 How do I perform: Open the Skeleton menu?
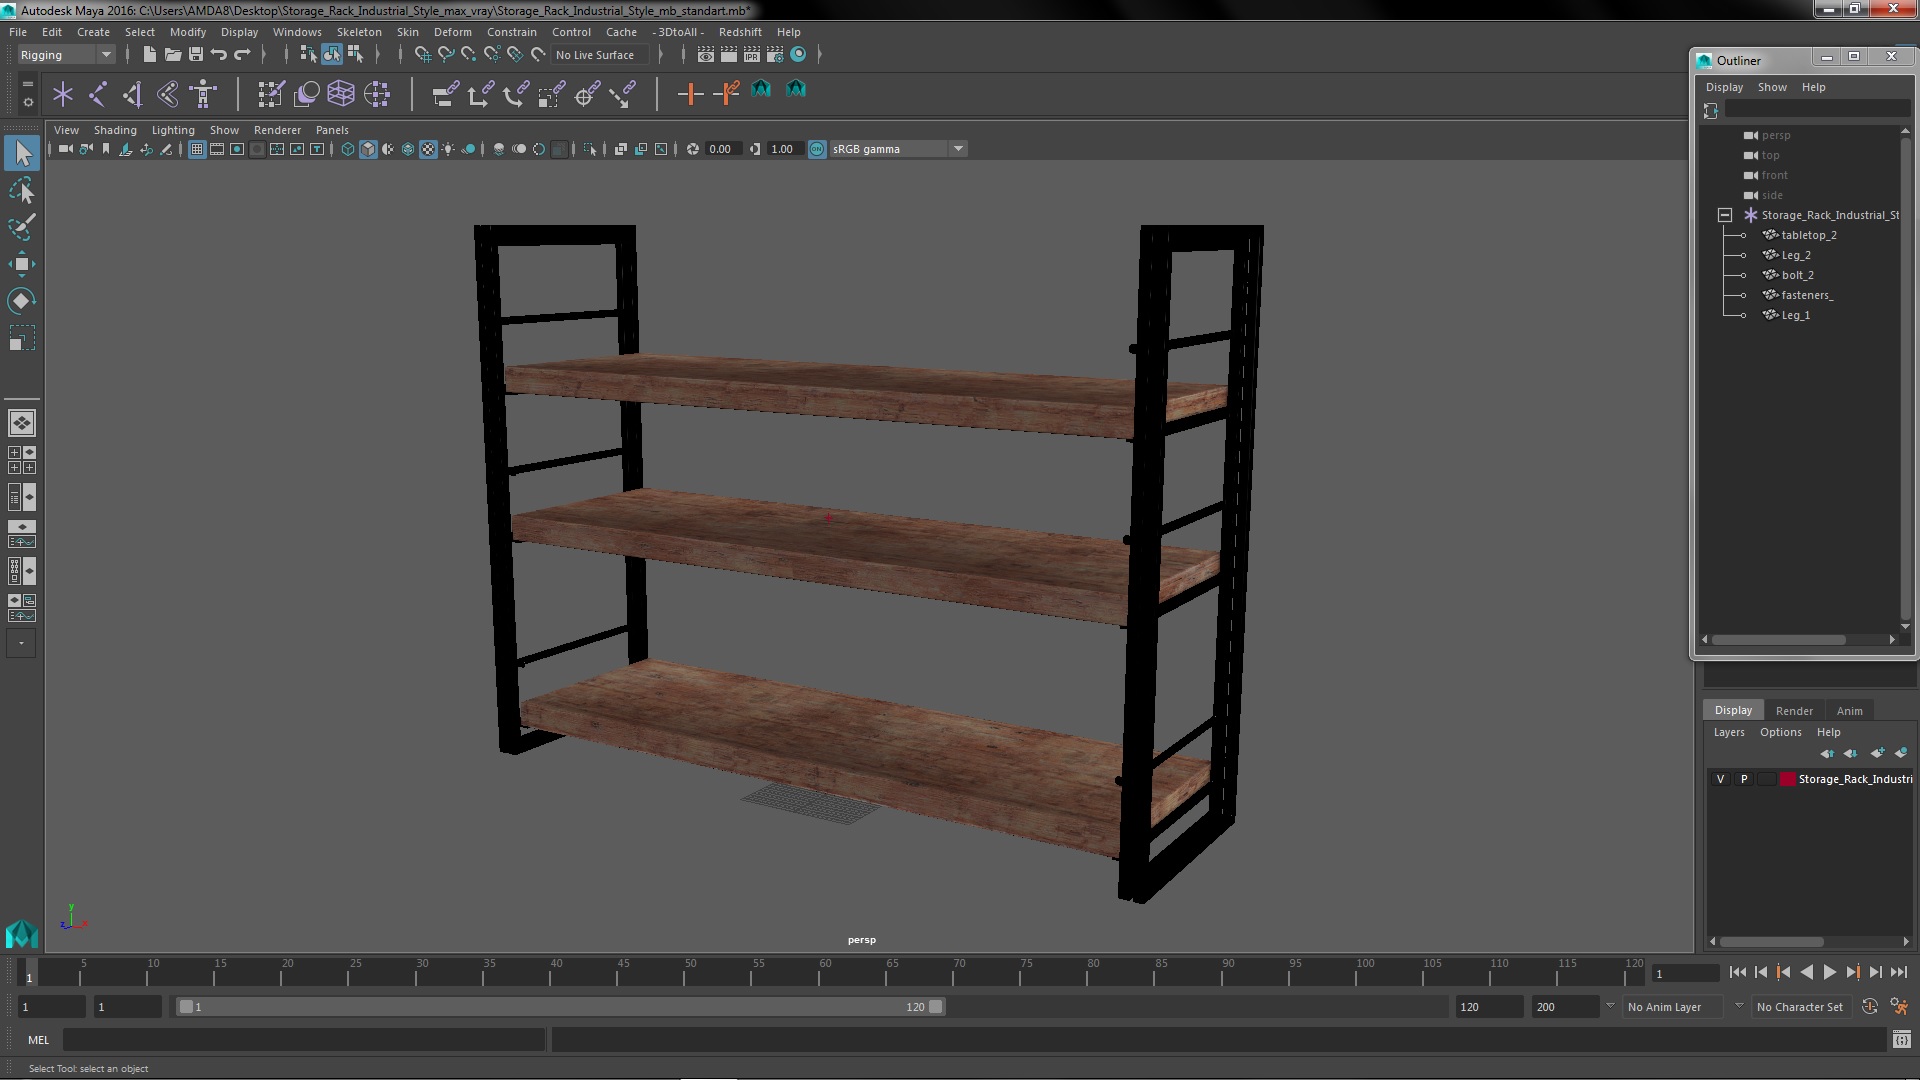click(x=359, y=32)
